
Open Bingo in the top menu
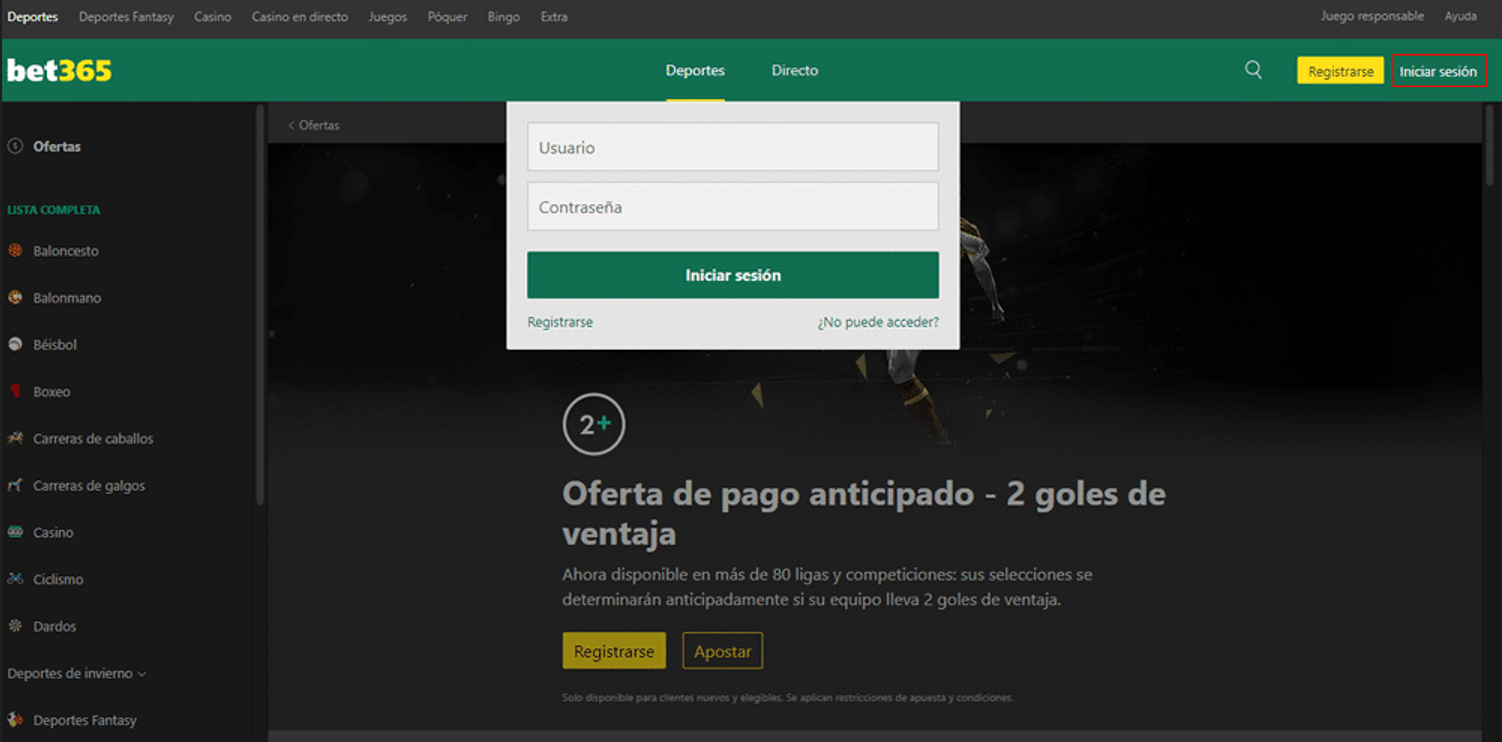click(x=504, y=17)
